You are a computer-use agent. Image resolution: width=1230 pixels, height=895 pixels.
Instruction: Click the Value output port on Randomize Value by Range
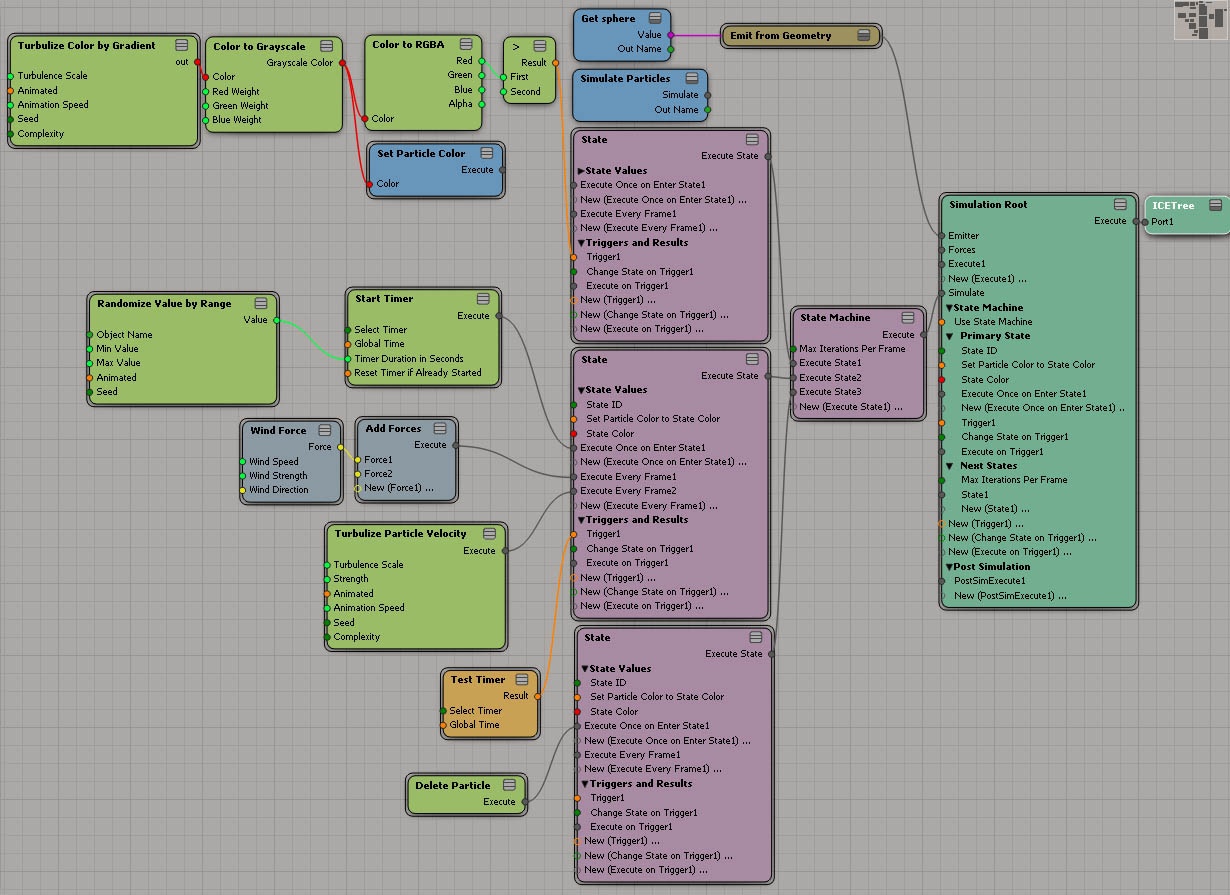(277, 320)
